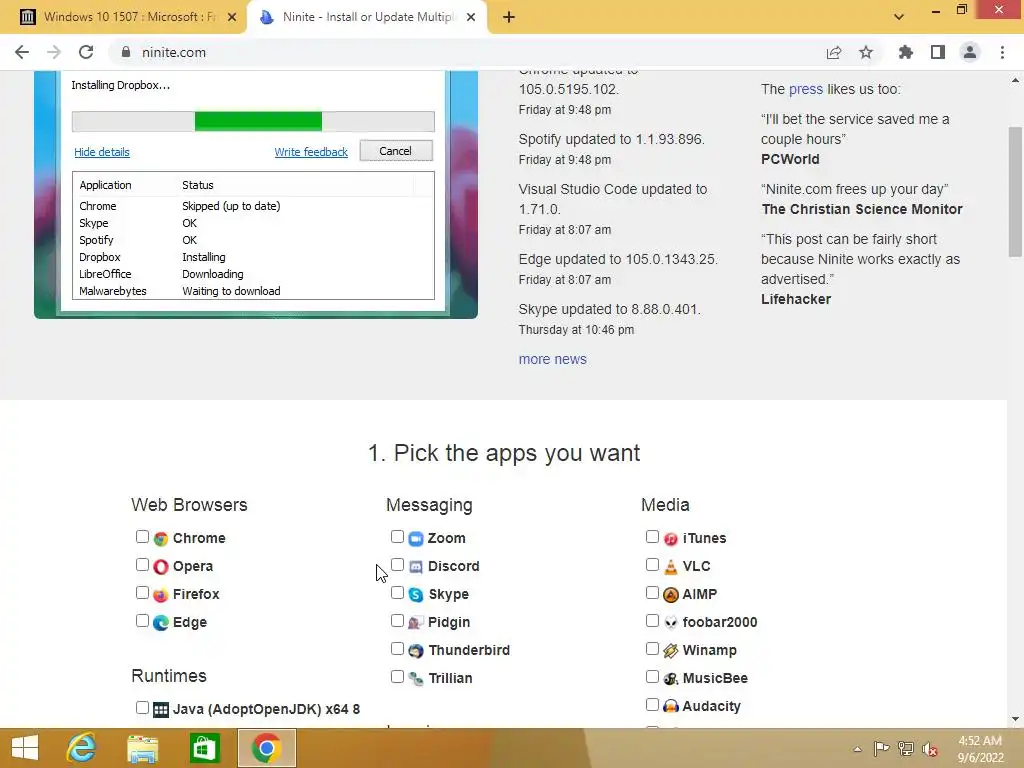Open a new browser tab
Viewport: 1024px width, 768px height.
509,17
